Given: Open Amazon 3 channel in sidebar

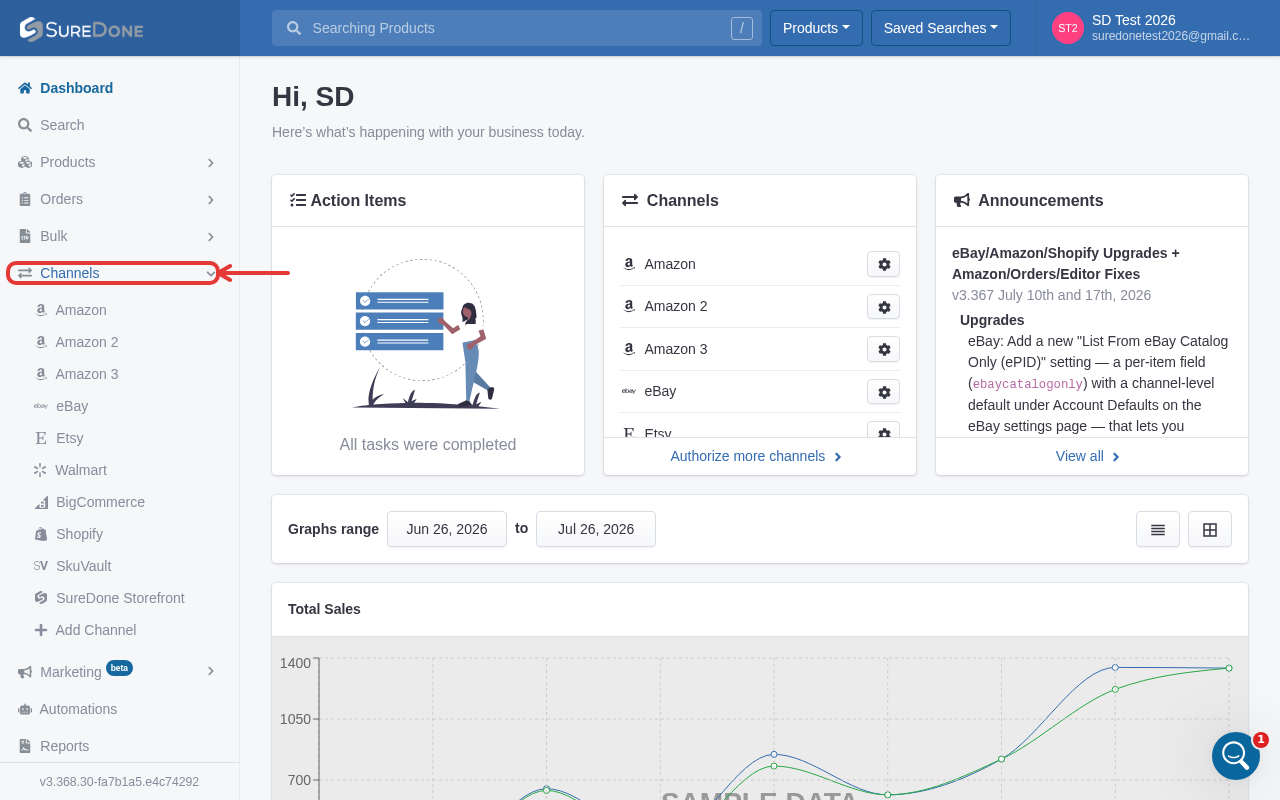Looking at the screenshot, I should pos(87,374).
